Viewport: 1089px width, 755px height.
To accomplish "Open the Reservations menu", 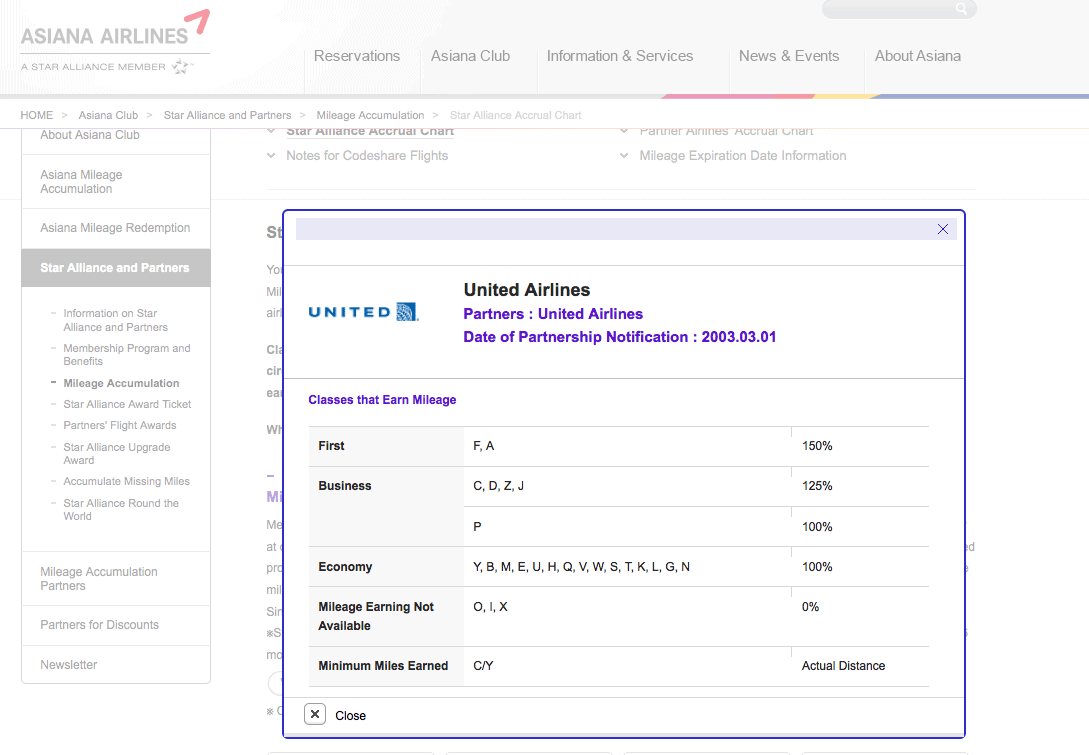I will tap(357, 56).
